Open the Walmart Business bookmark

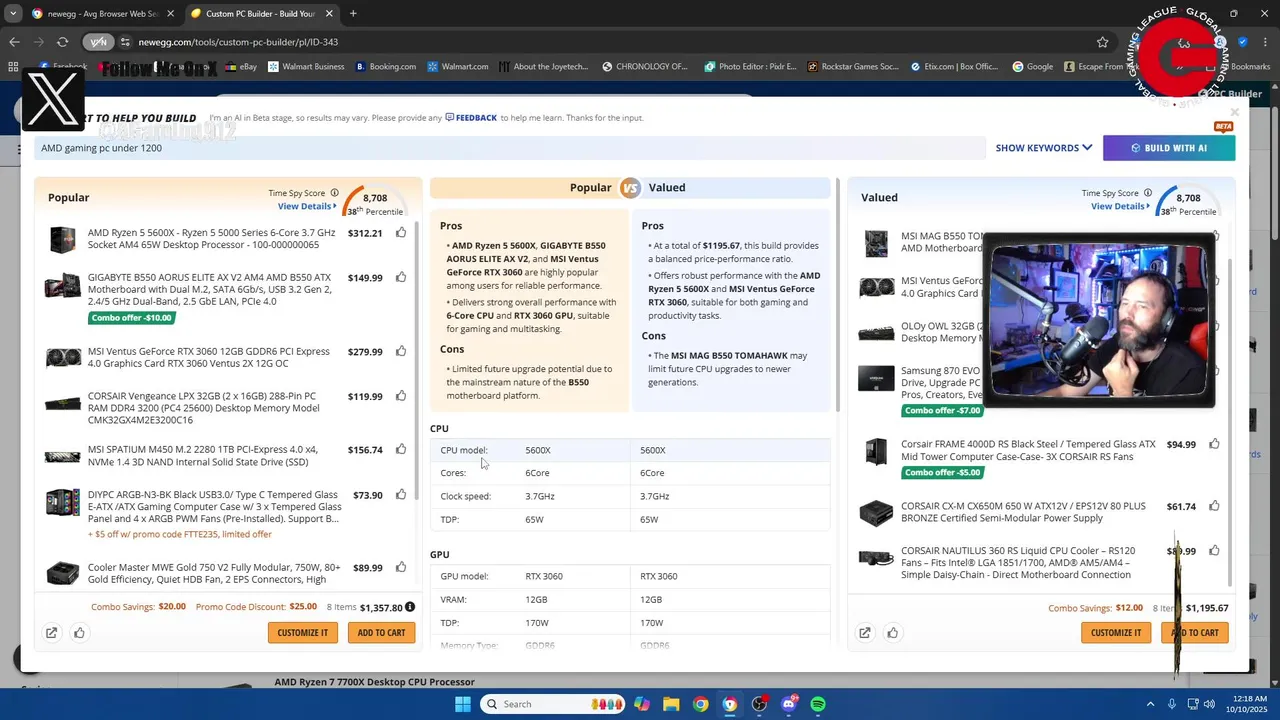(x=305, y=67)
